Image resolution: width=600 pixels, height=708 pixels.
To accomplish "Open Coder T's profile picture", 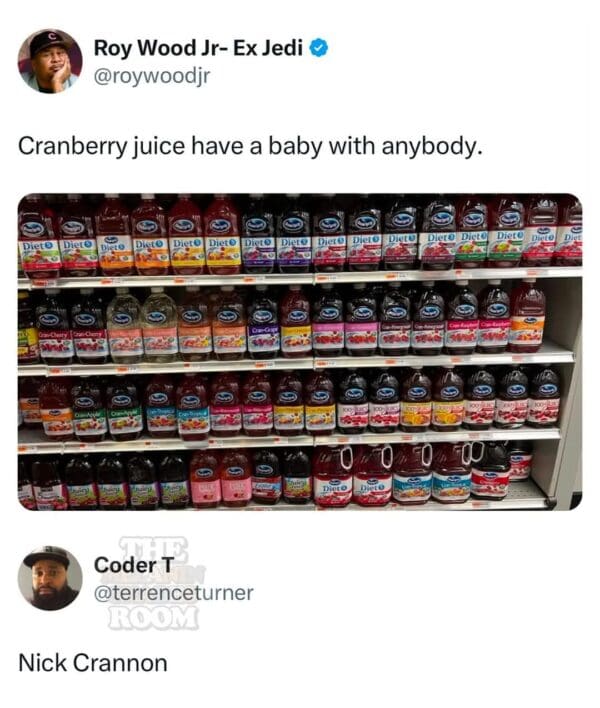I will [x=50, y=578].
